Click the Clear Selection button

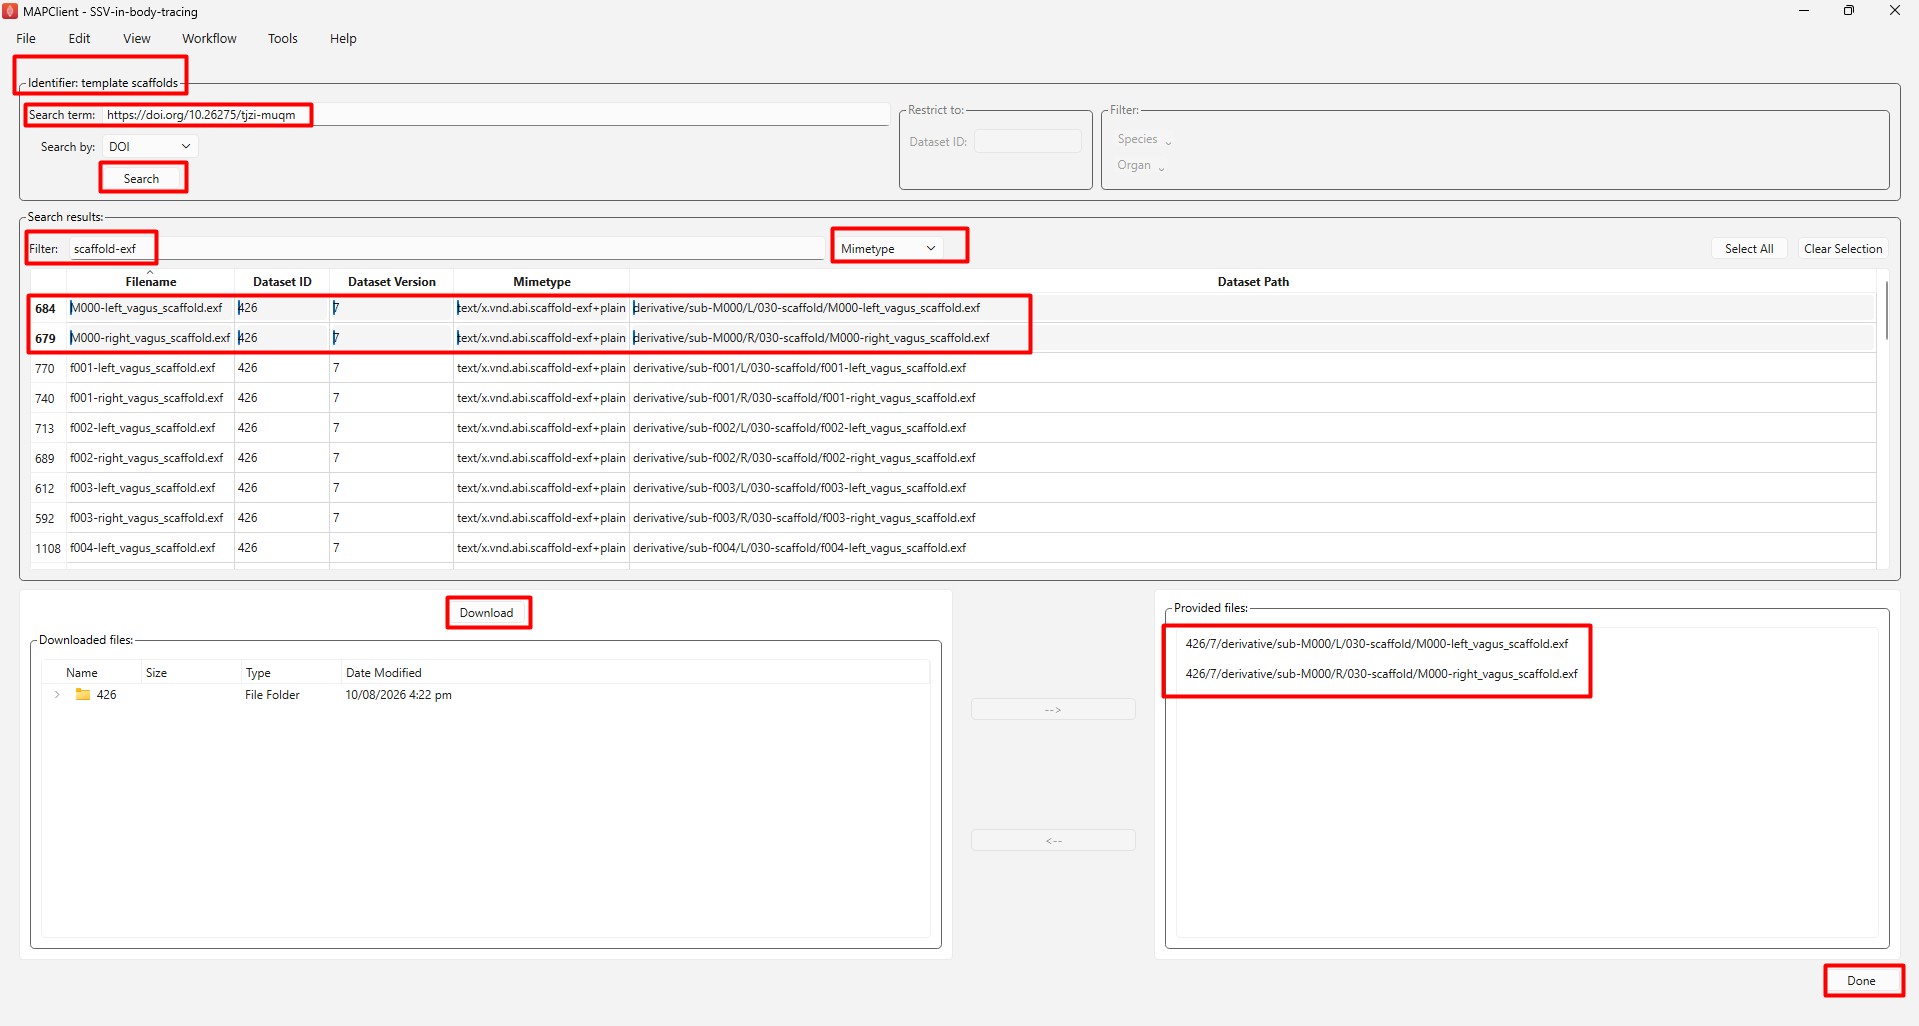click(1843, 248)
